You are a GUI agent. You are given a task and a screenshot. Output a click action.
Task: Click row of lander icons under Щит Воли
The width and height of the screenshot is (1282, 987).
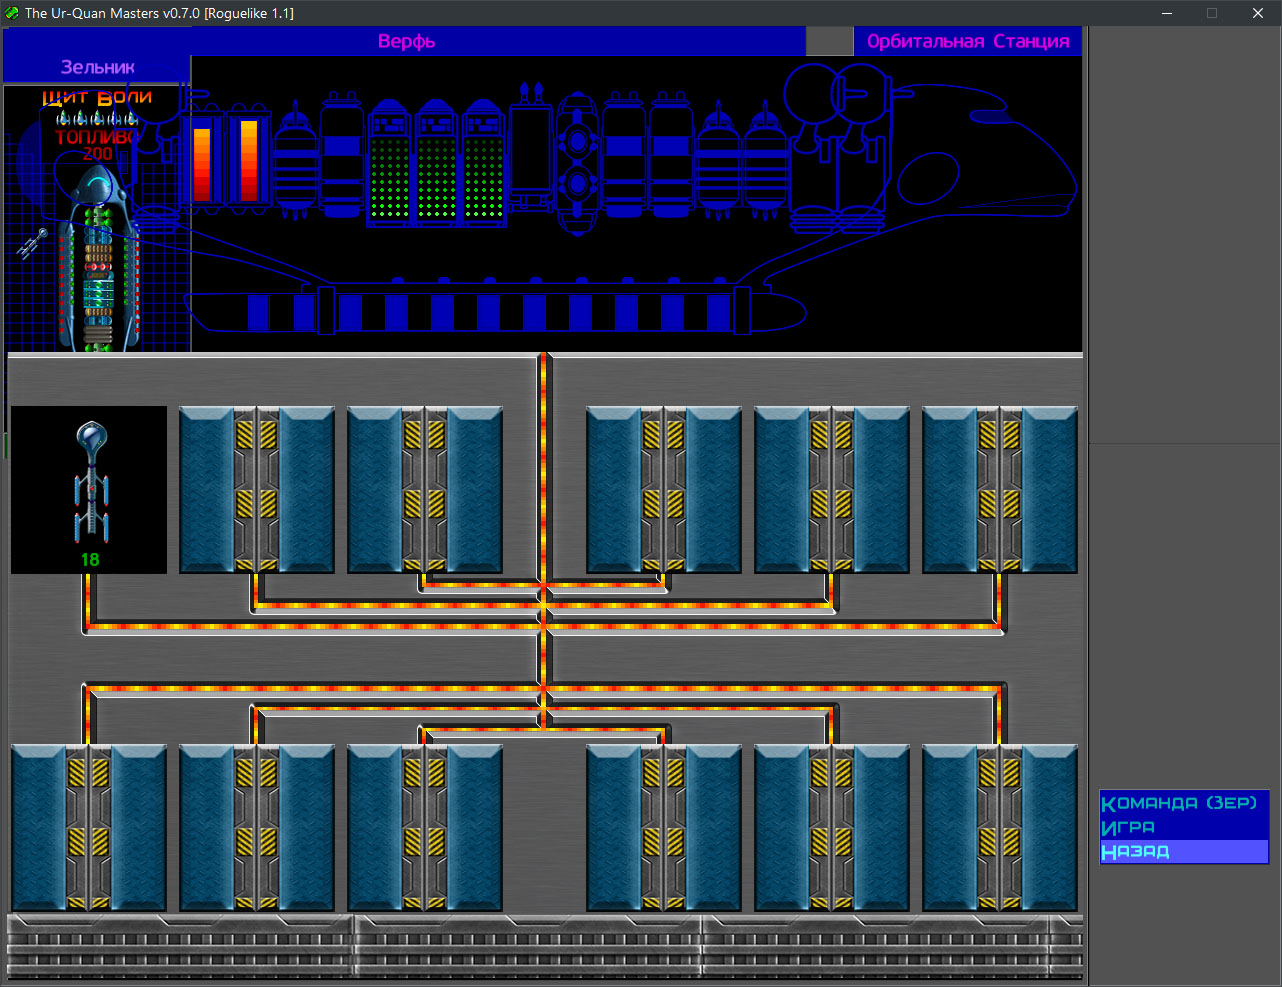(97, 119)
